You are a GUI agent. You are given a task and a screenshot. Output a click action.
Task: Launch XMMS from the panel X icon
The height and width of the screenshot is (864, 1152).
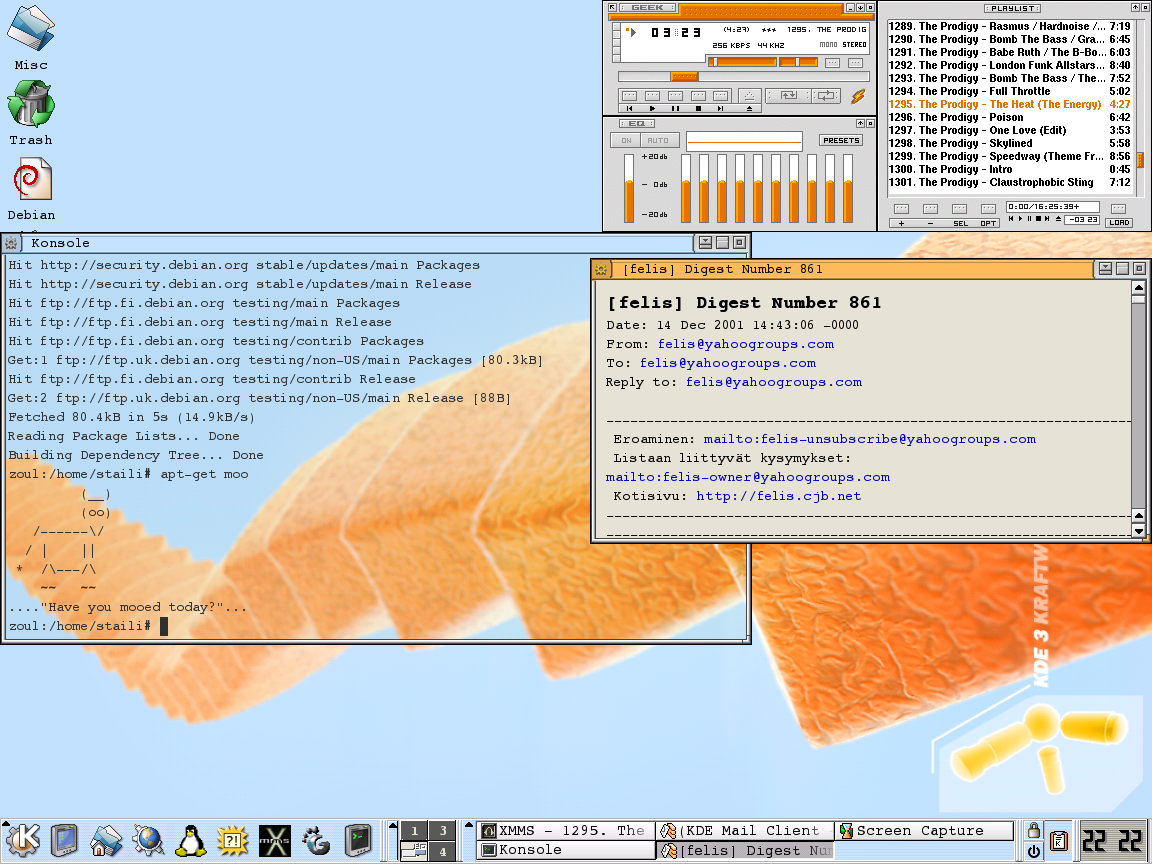(x=274, y=840)
